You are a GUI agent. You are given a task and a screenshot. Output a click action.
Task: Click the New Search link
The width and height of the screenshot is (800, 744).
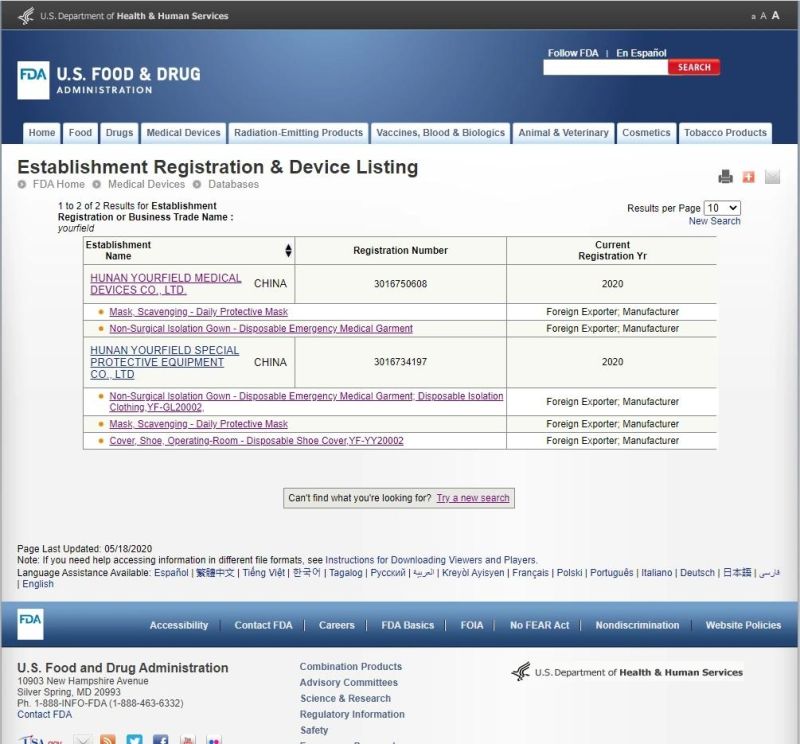(714, 221)
